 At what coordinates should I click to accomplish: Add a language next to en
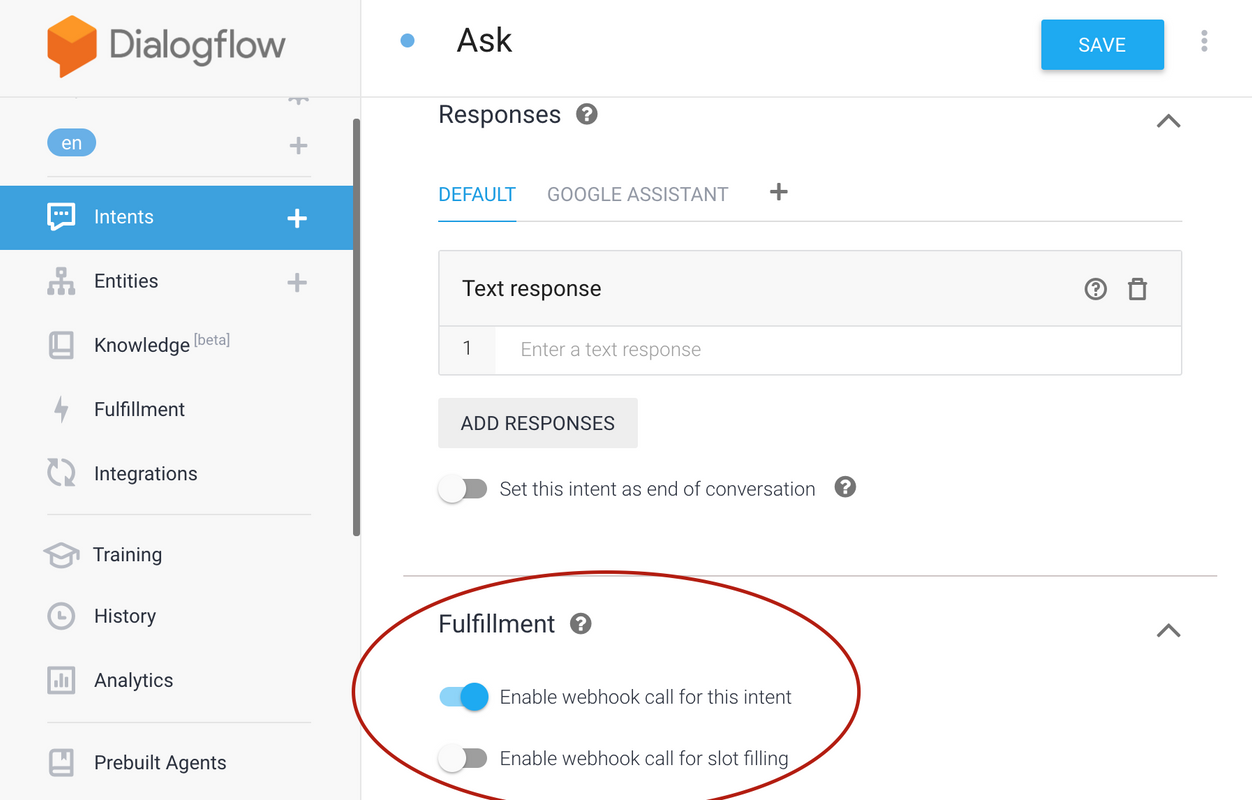click(x=298, y=146)
